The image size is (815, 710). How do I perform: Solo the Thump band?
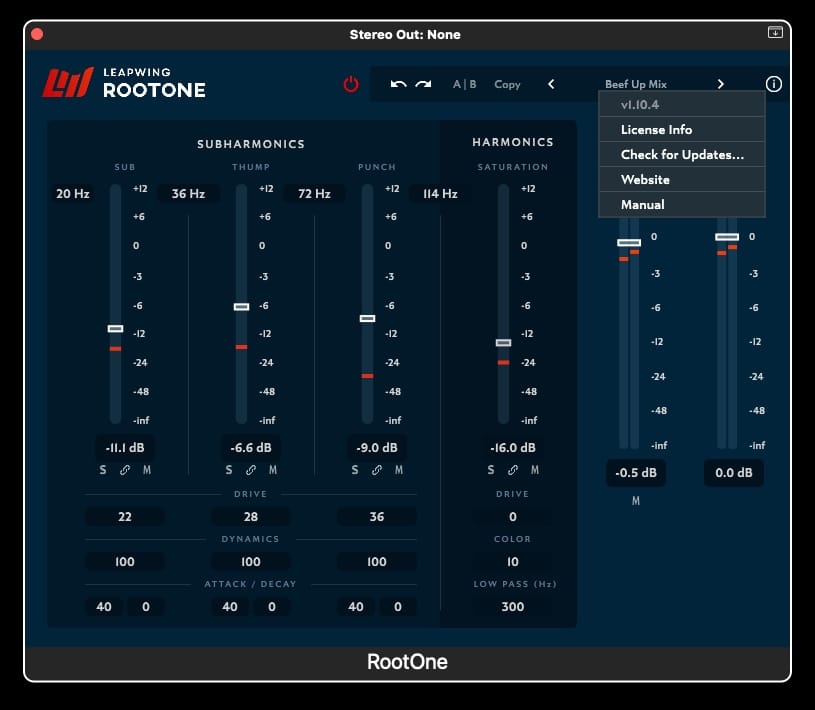pyautogui.click(x=229, y=470)
